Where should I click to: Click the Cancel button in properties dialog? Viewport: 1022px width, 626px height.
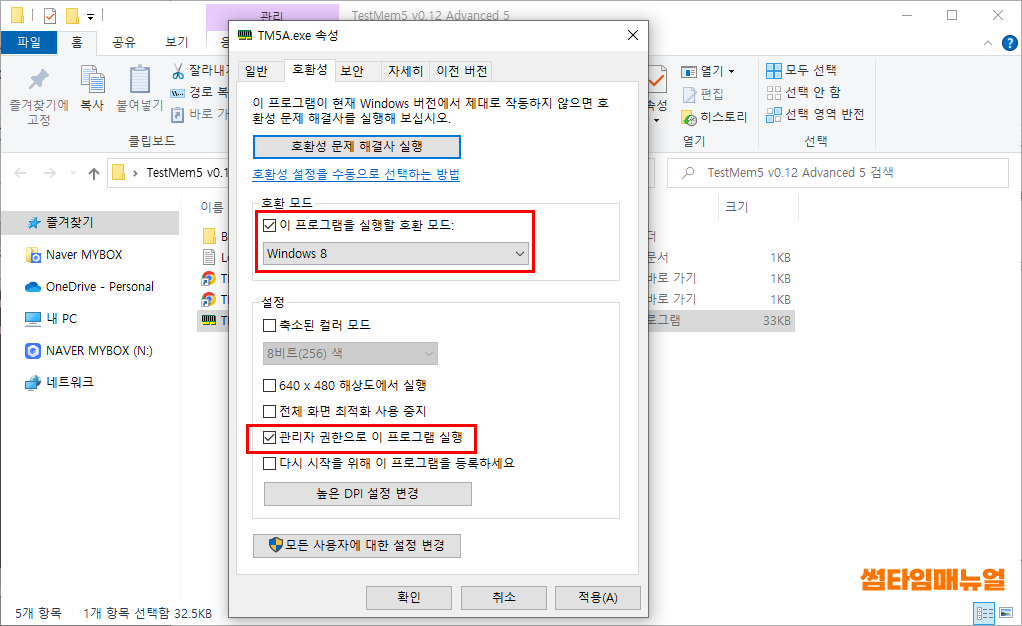[504, 597]
